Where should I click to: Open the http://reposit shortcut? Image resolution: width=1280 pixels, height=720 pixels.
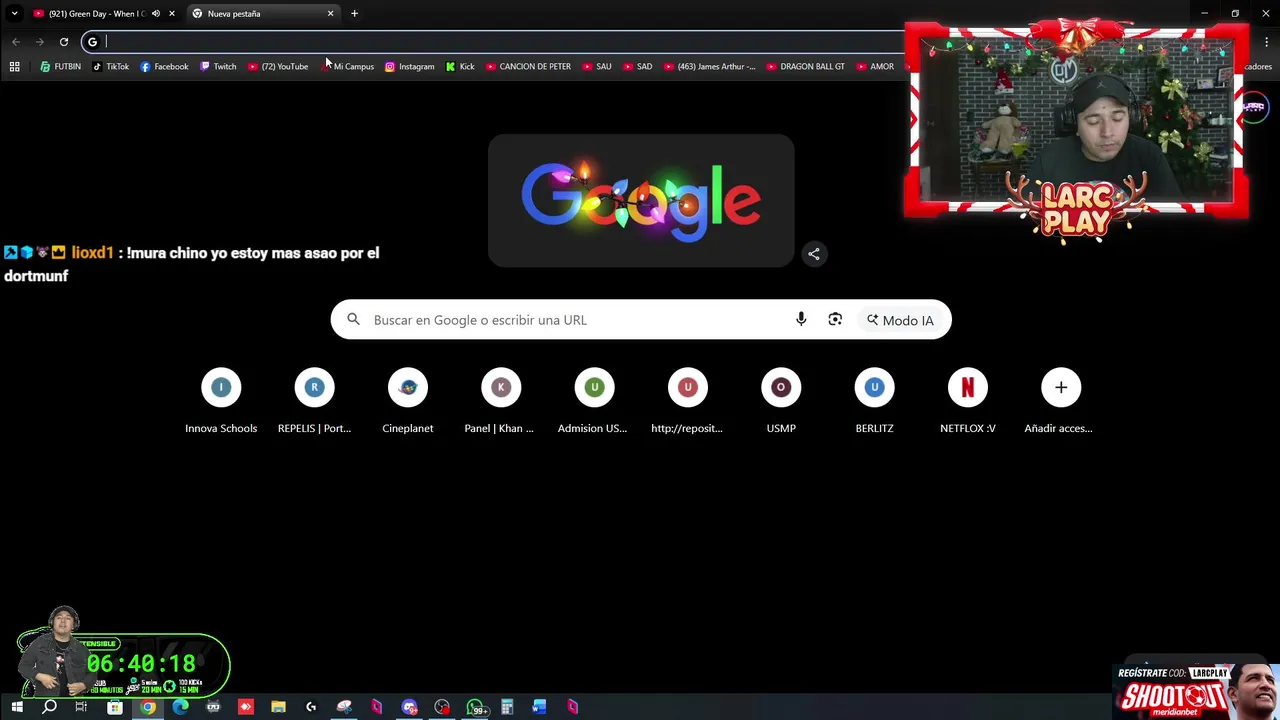click(x=688, y=401)
